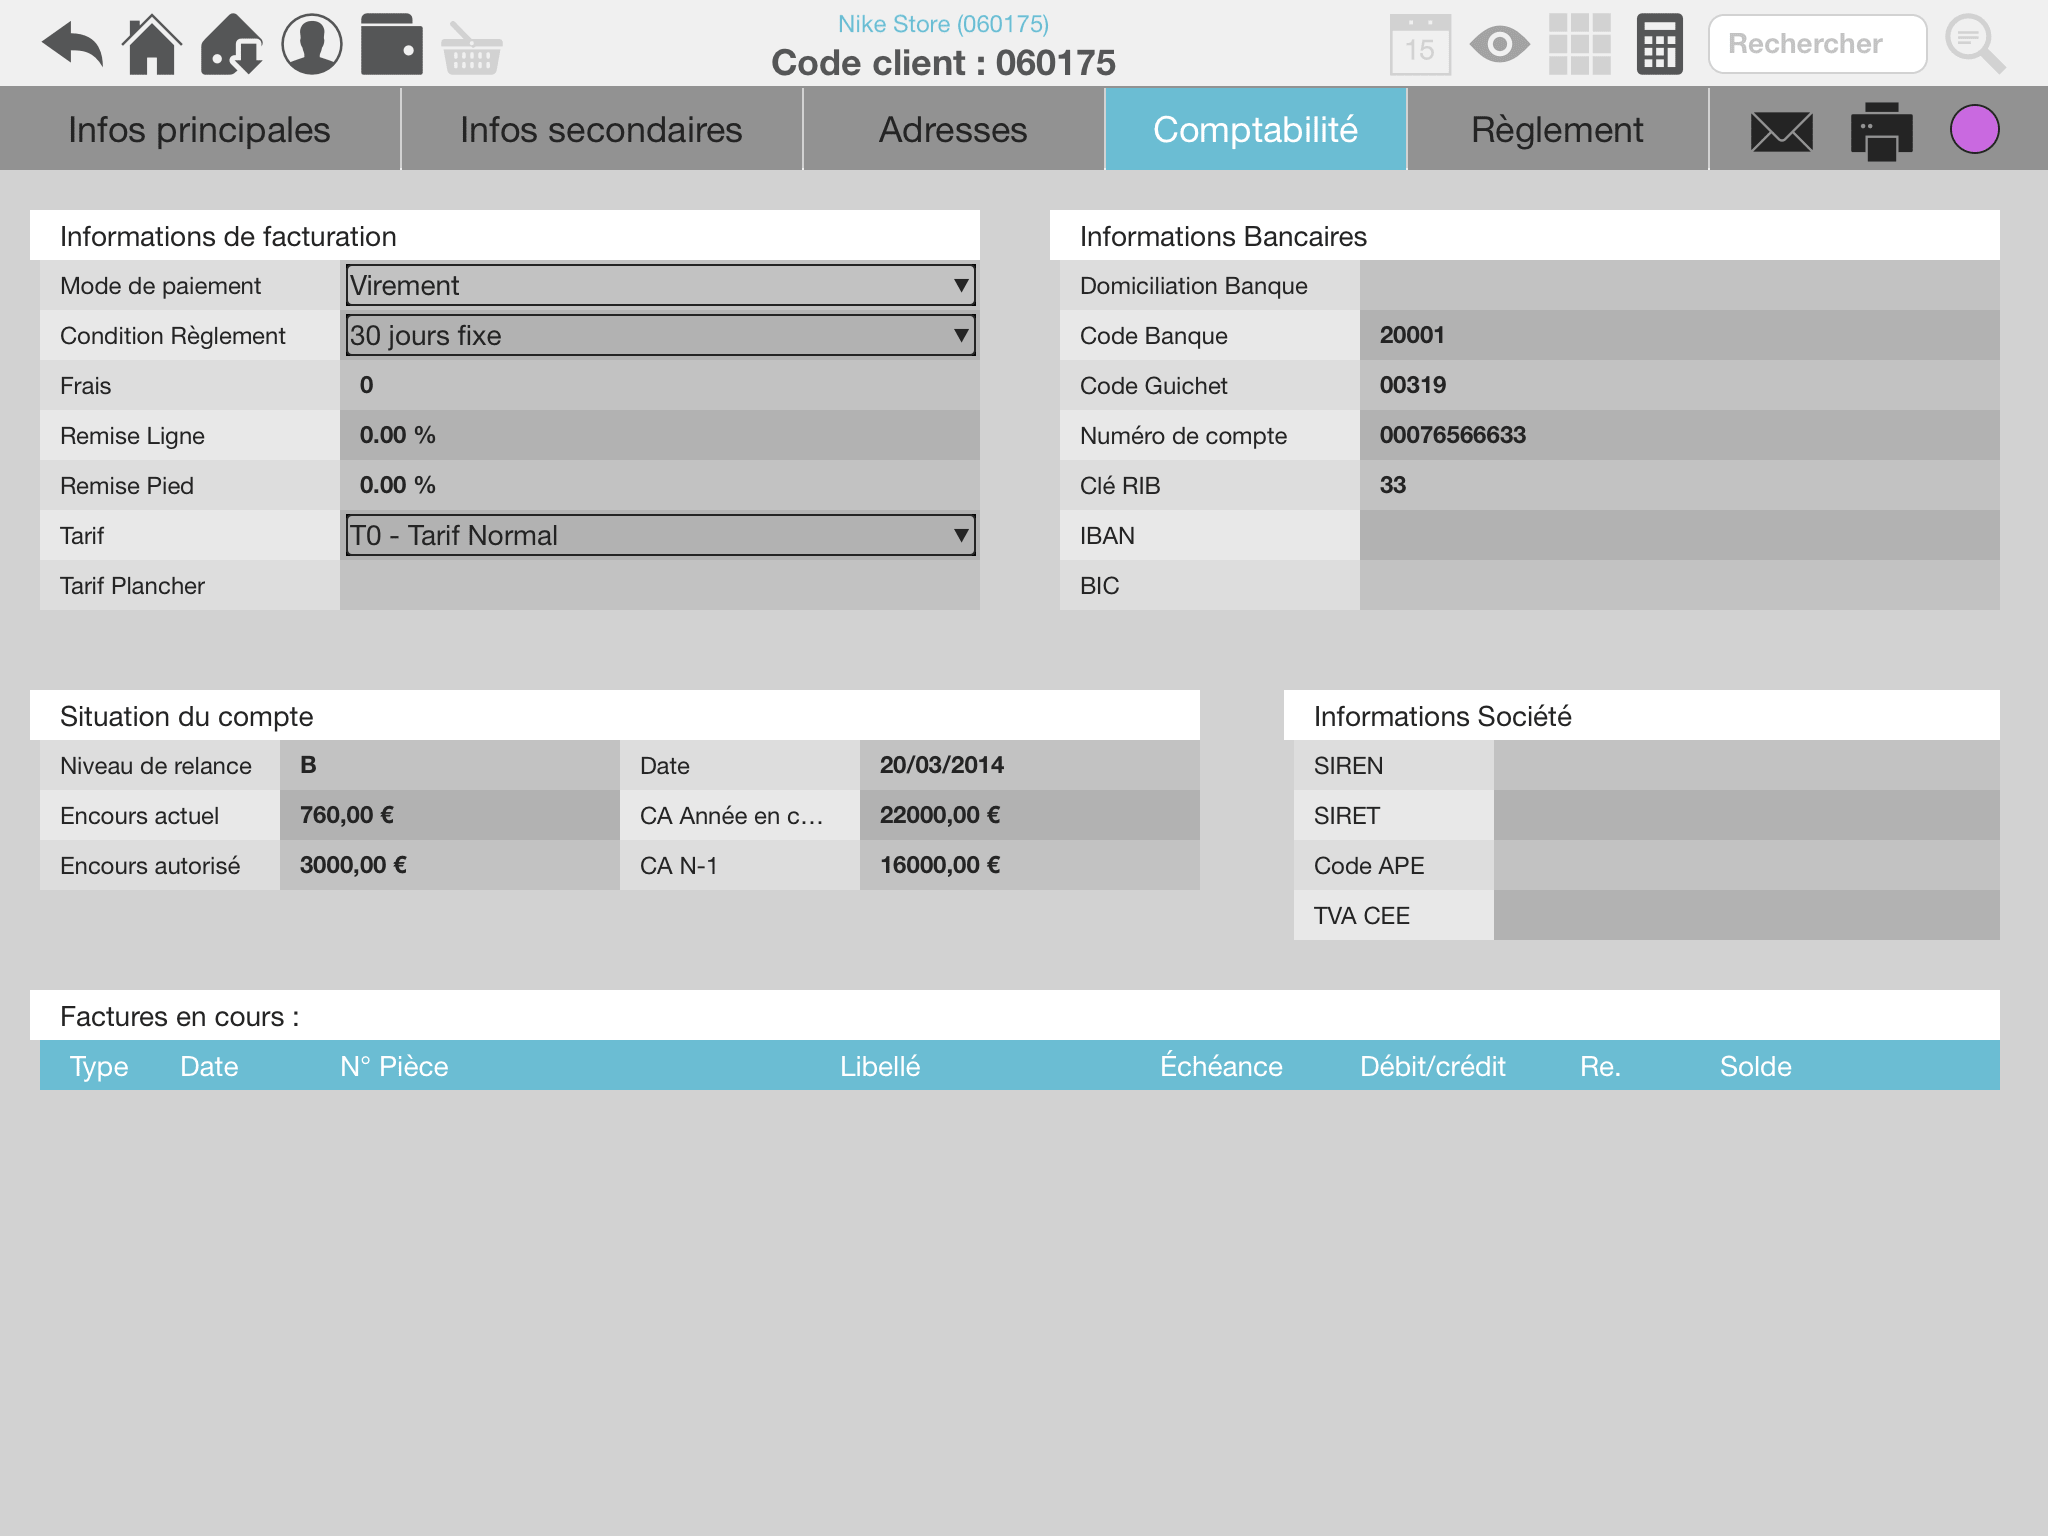Open the home screen icon
This screenshot has height=1536, width=2048.
(x=150, y=42)
